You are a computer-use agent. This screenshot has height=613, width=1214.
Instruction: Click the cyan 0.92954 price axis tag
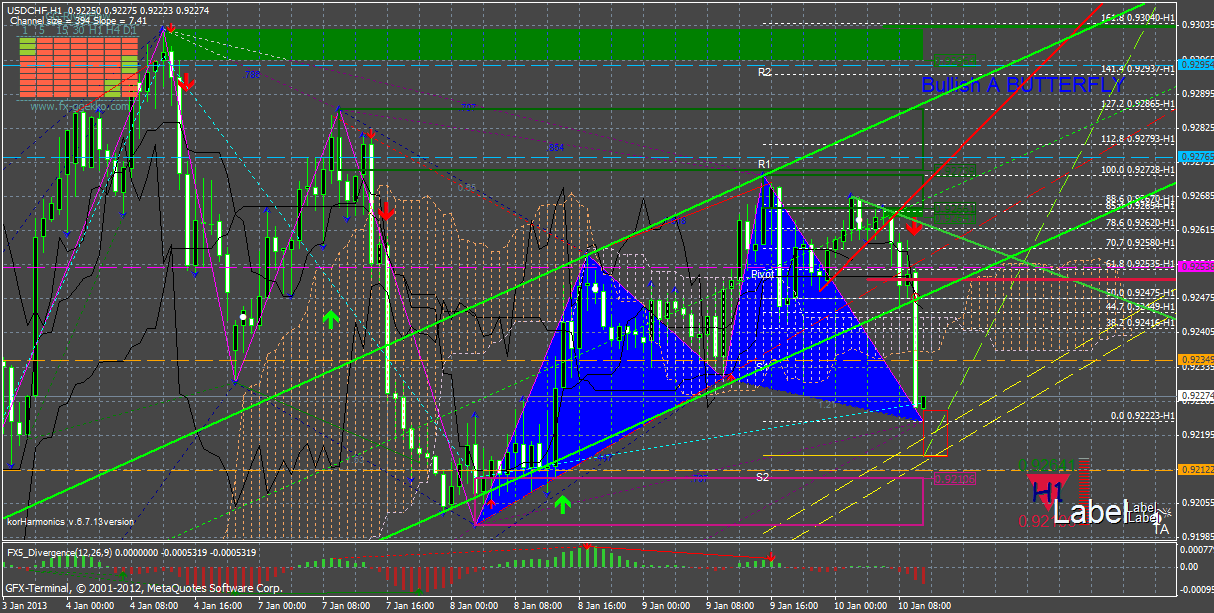(1196, 63)
